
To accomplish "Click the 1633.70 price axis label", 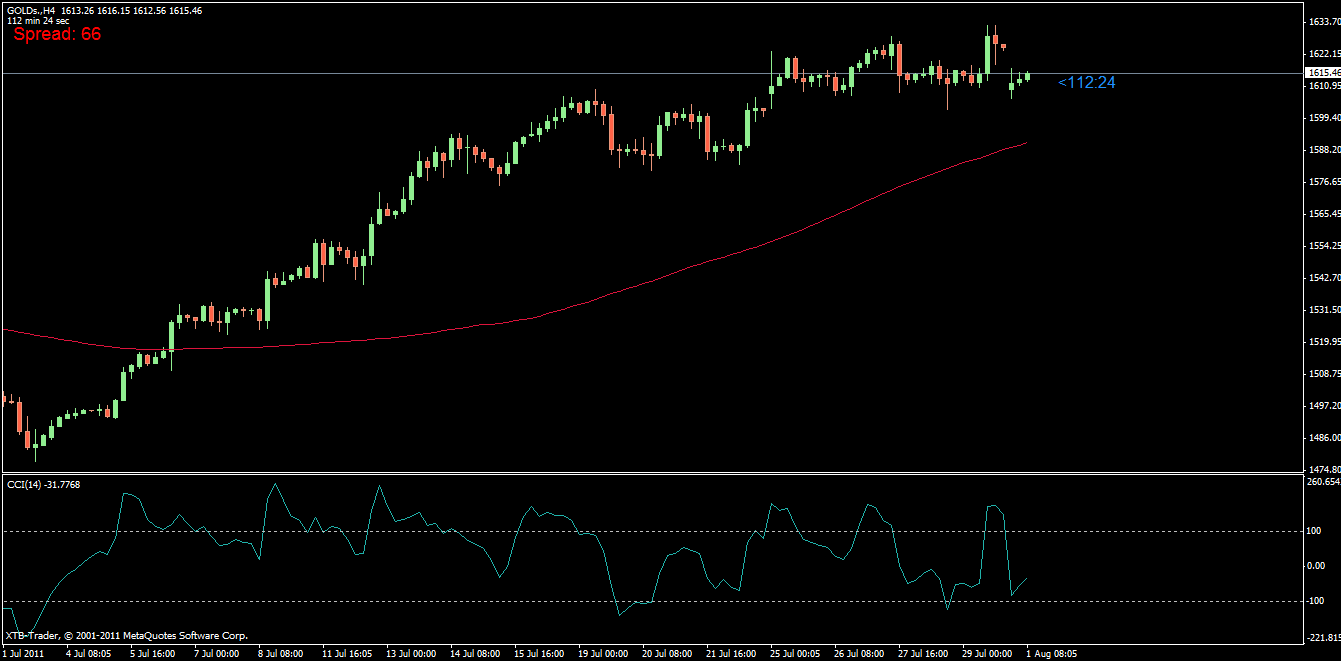I will [x=1322, y=22].
